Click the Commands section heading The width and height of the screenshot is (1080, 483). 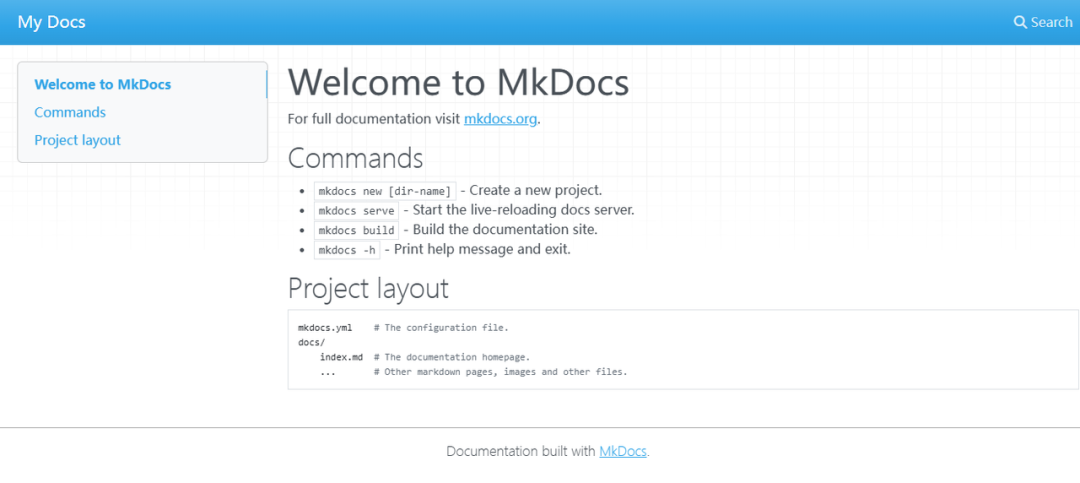tap(355, 158)
